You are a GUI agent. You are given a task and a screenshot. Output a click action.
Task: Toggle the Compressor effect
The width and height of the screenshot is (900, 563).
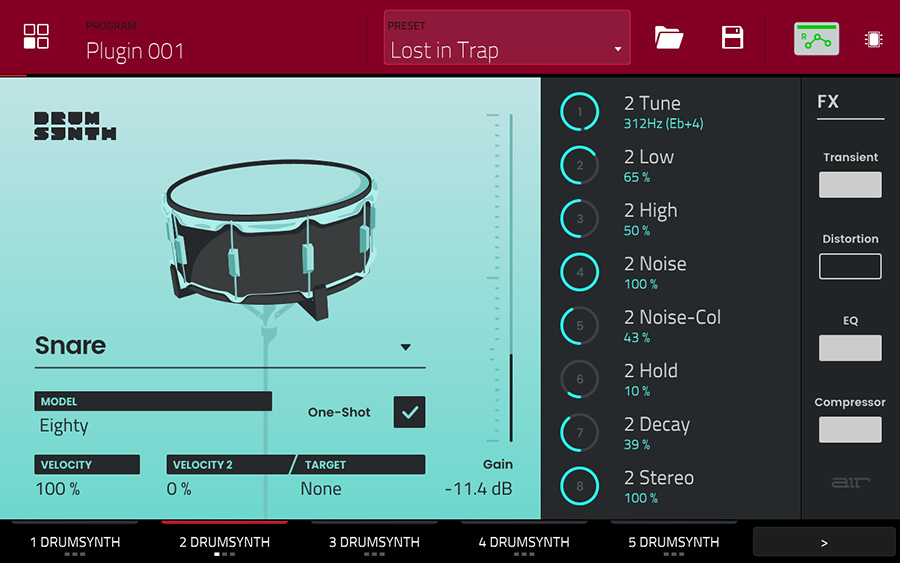(x=850, y=430)
